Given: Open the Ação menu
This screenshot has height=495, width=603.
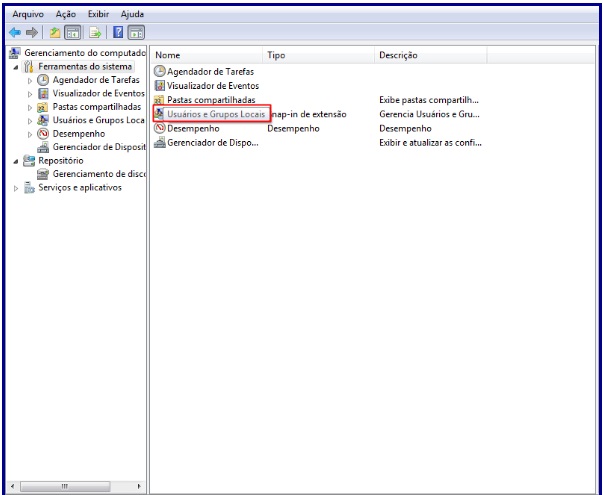Looking at the screenshot, I should [x=66, y=14].
